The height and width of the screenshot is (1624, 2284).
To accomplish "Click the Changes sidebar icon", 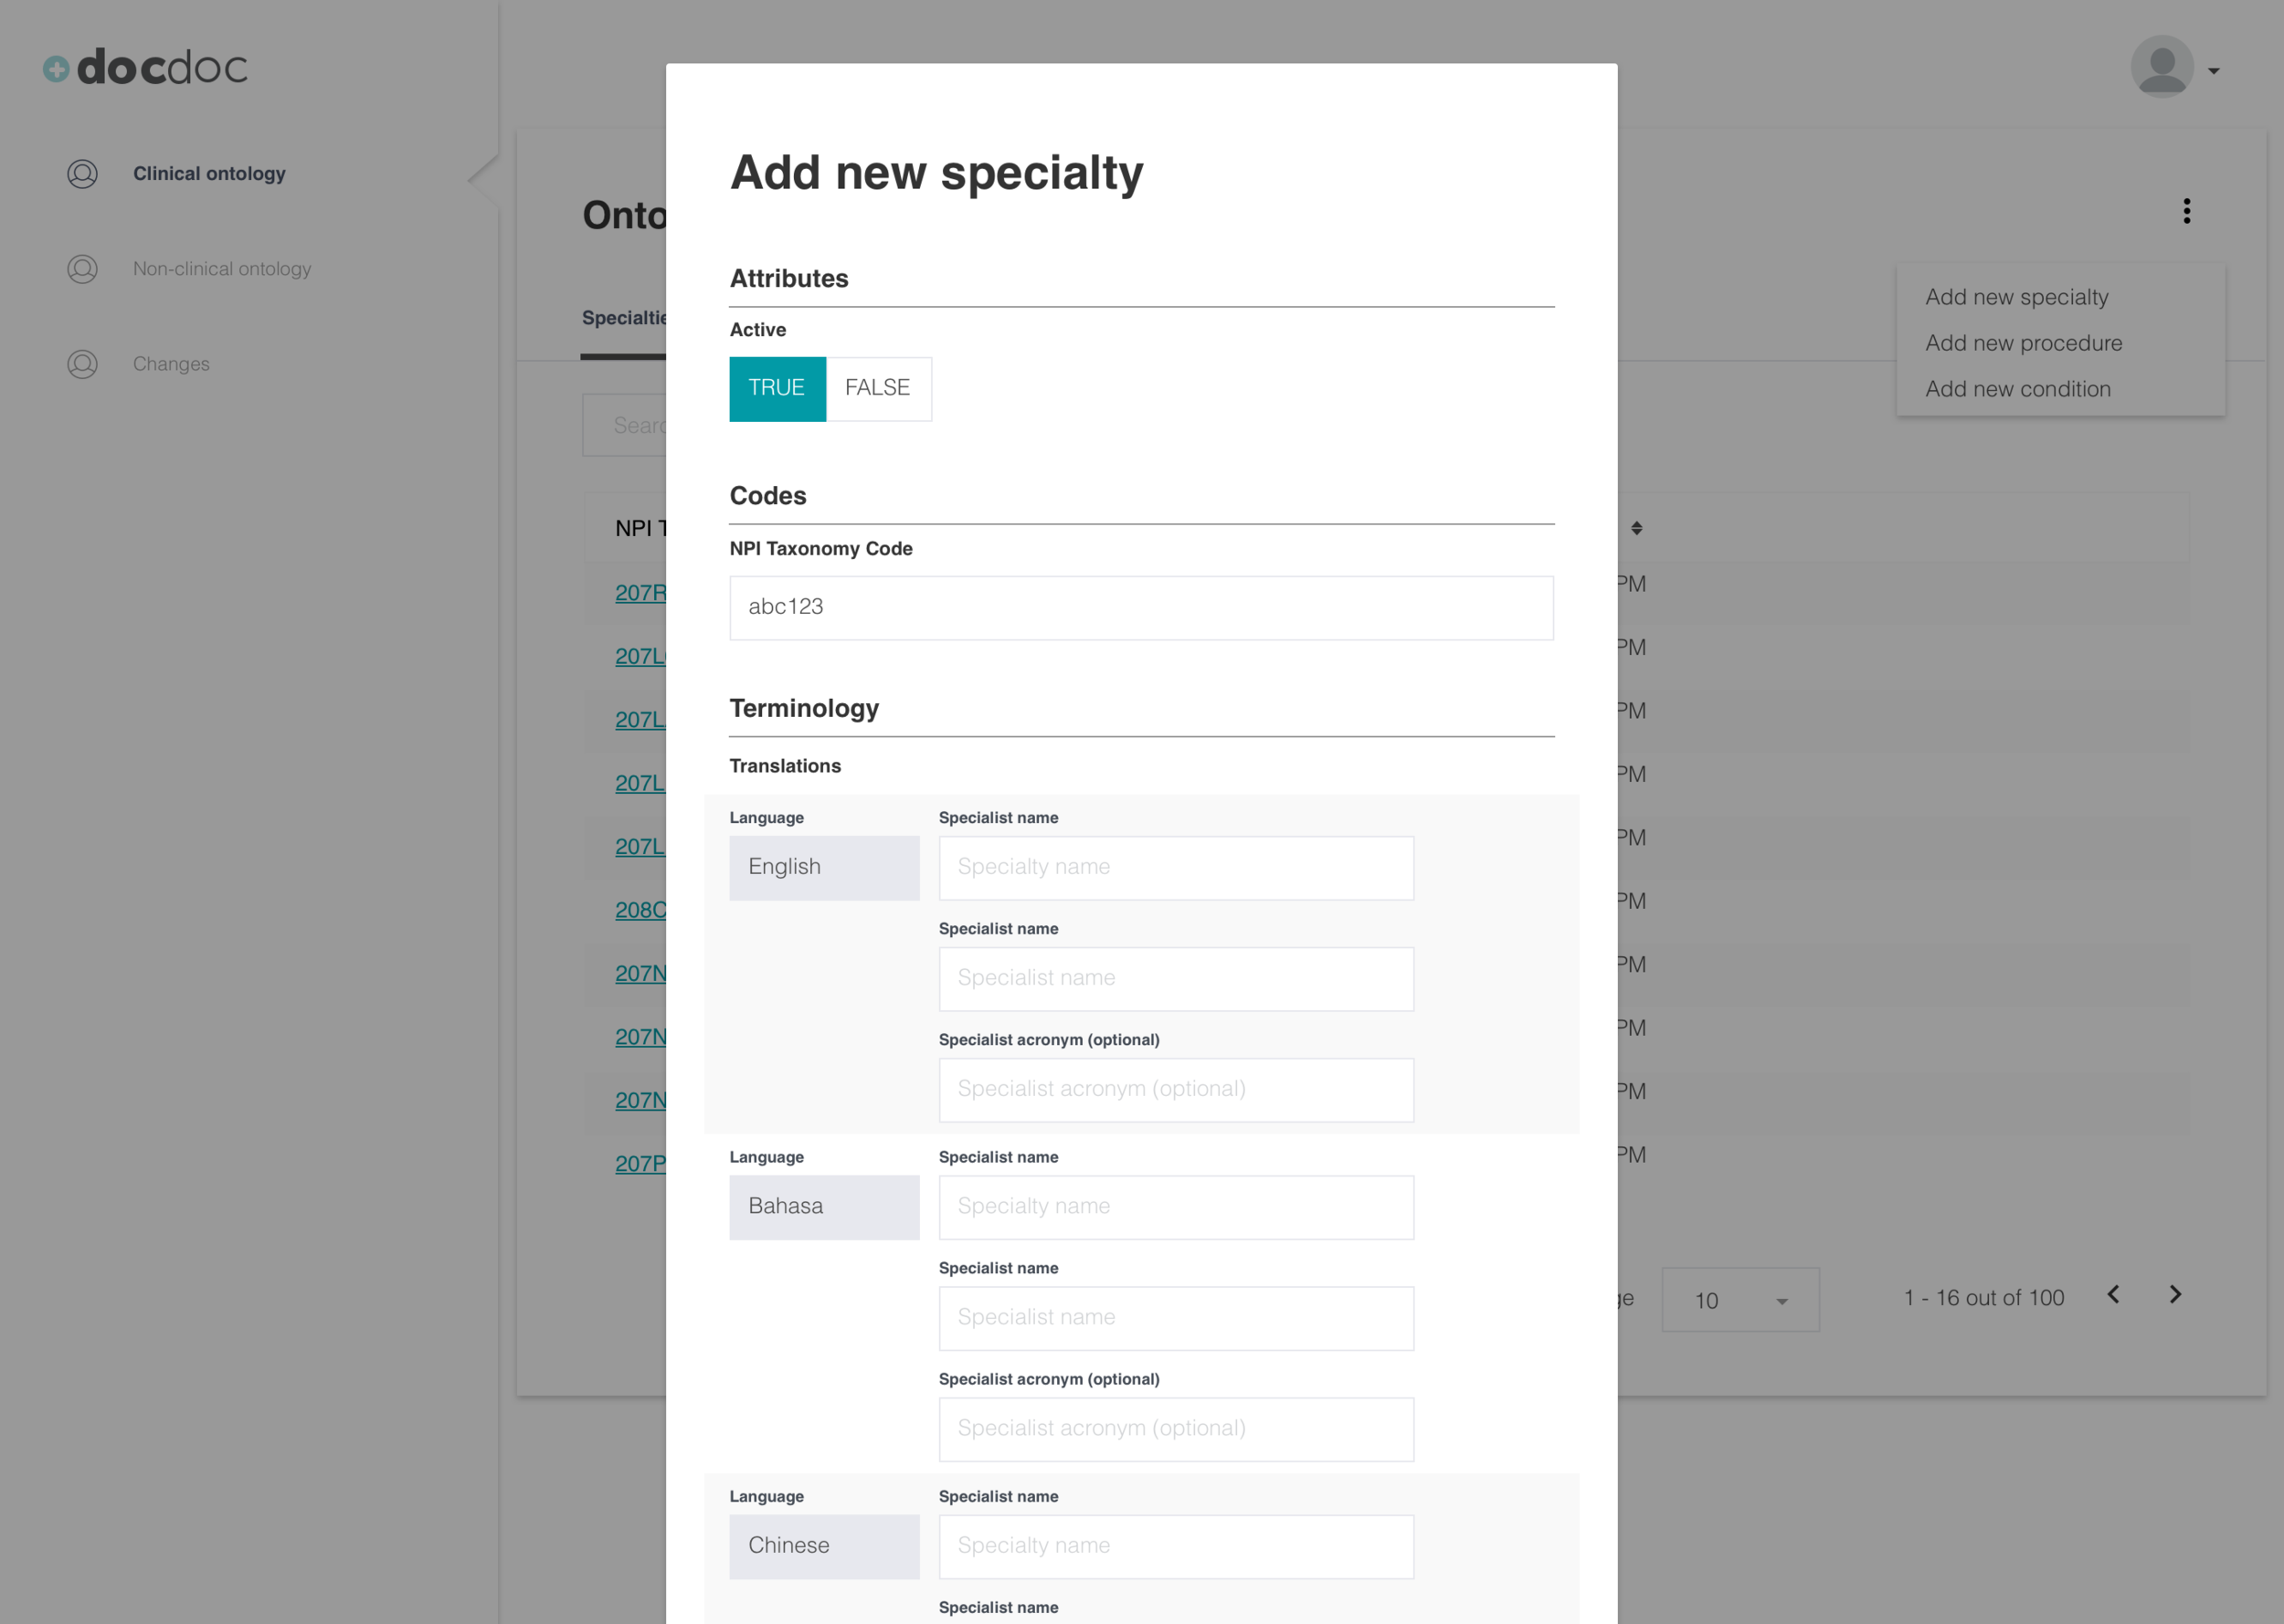I will coord(82,364).
